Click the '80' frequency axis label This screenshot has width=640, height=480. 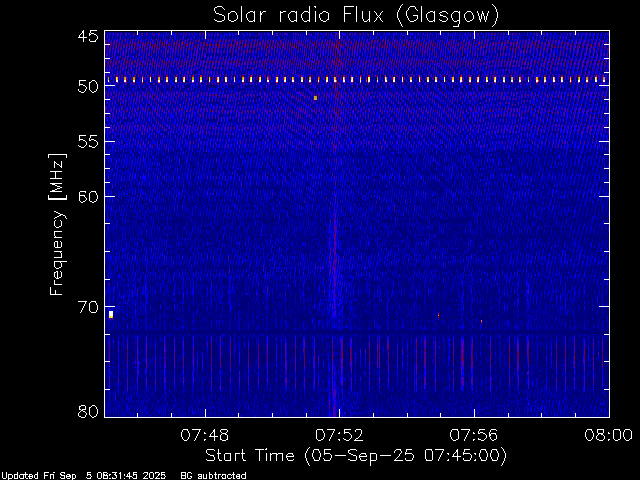(88, 411)
